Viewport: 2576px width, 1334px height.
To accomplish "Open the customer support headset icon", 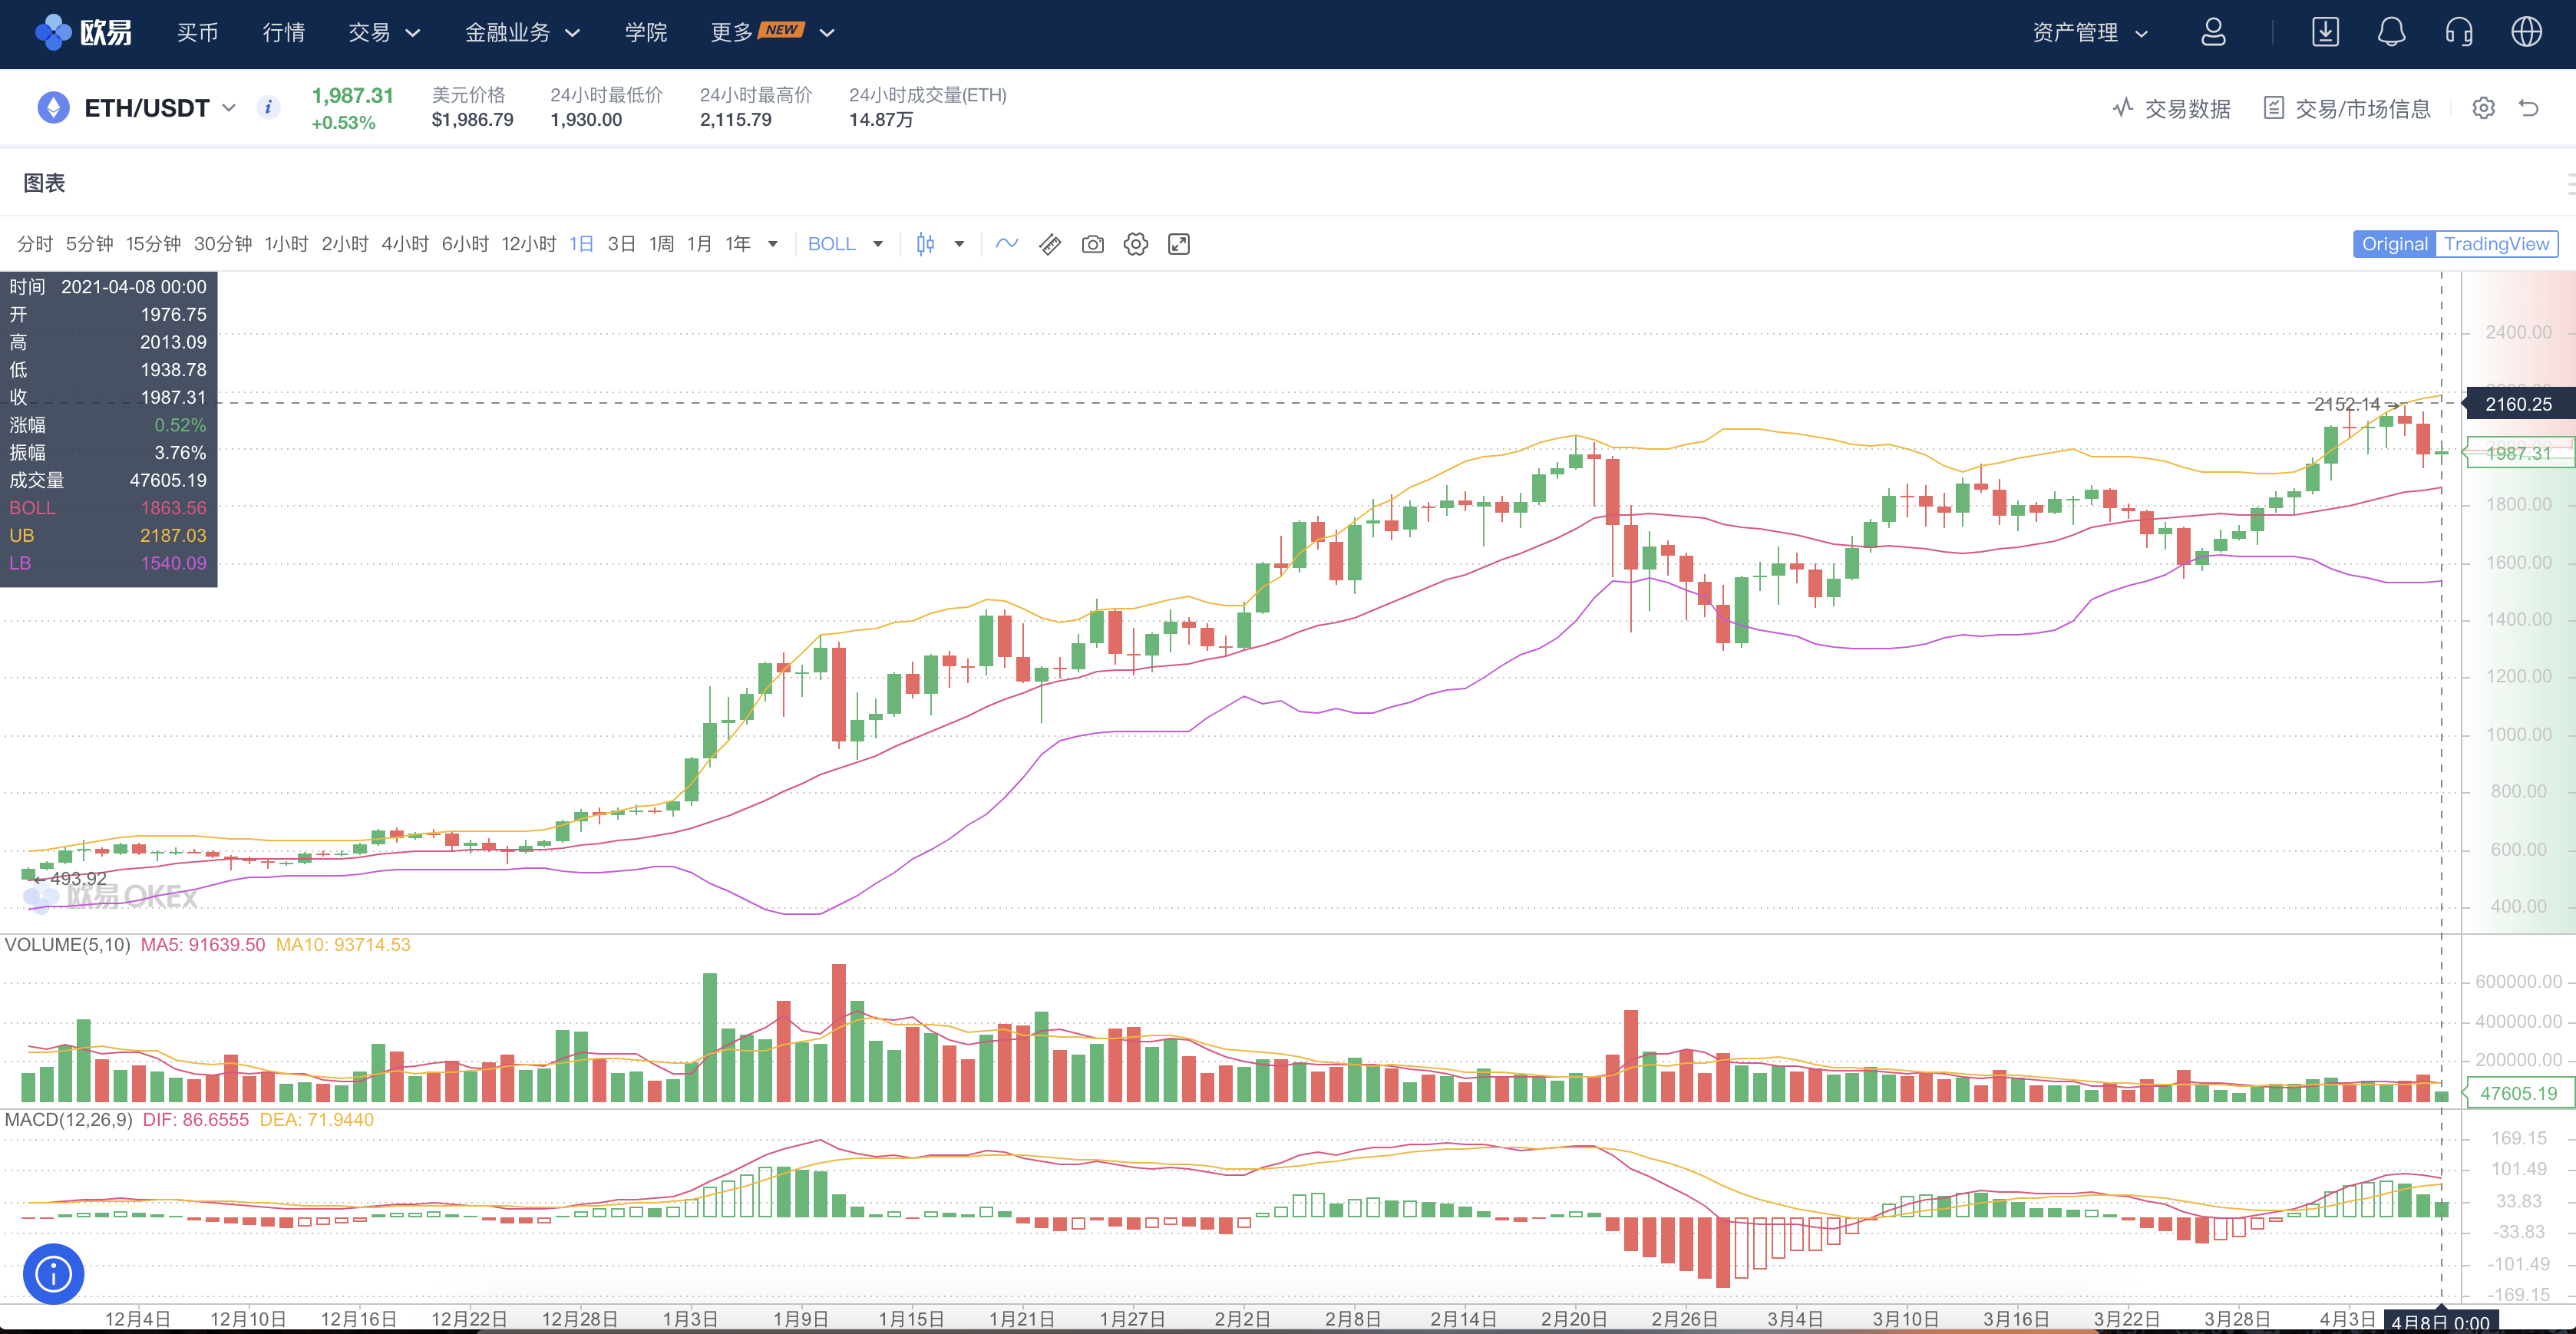I will (x=2458, y=33).
